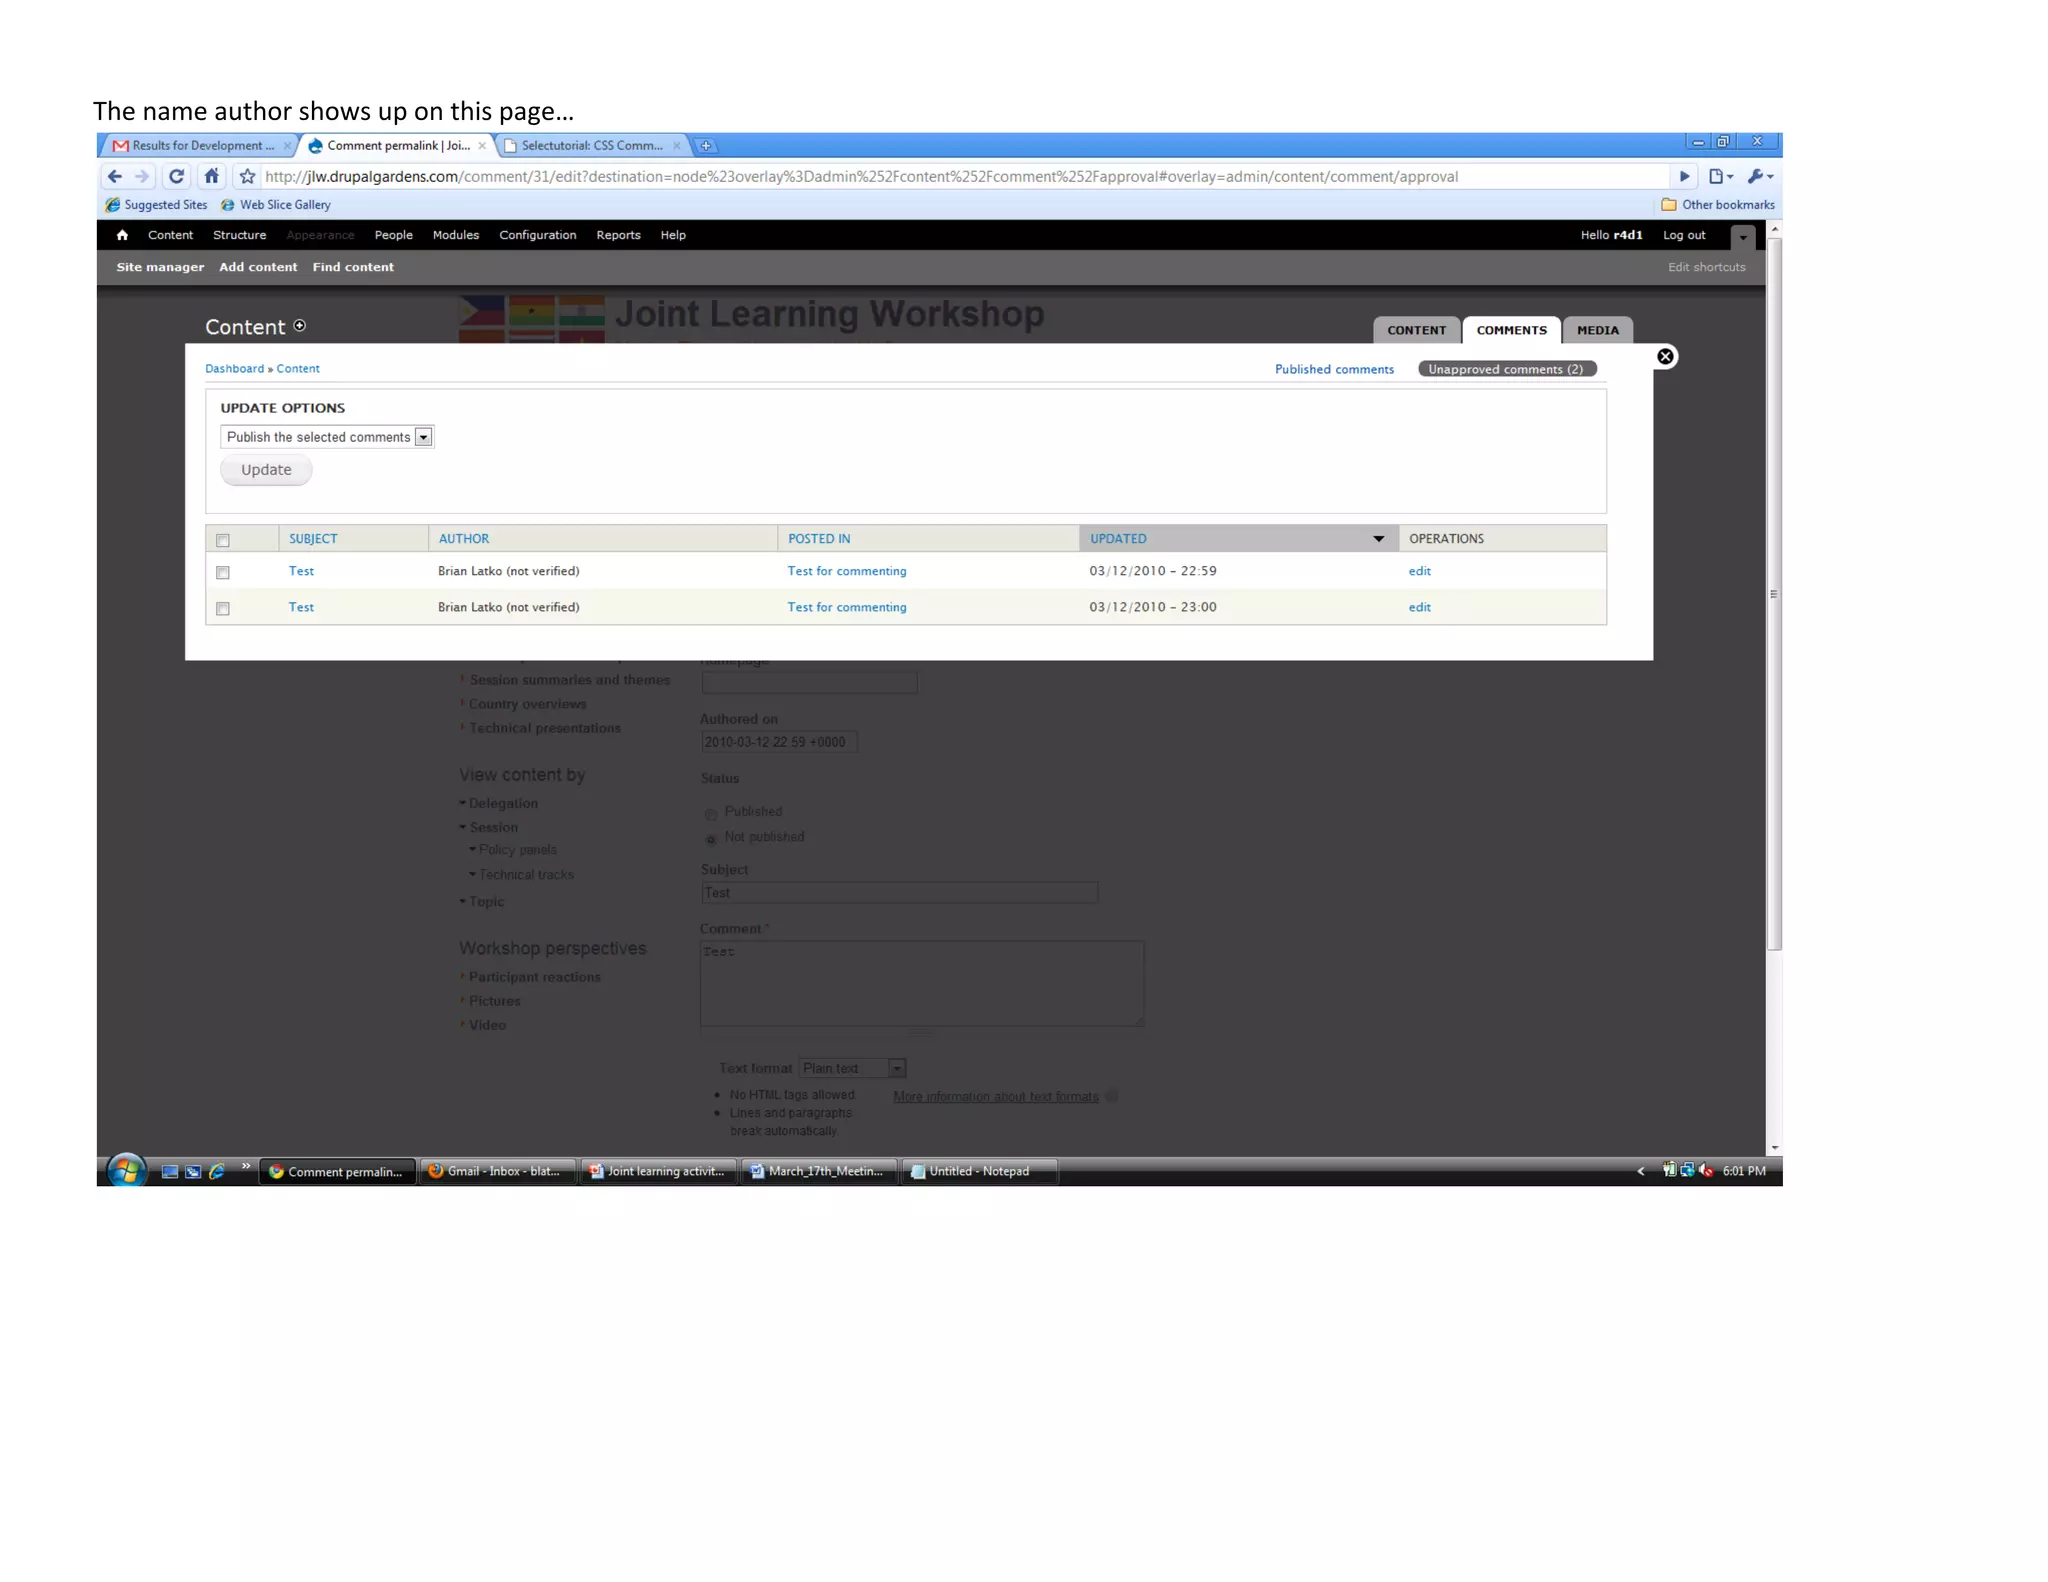Screen dimensions: 2048x1582
Task: Click the bookmark star icon
Action: [247, 176]
